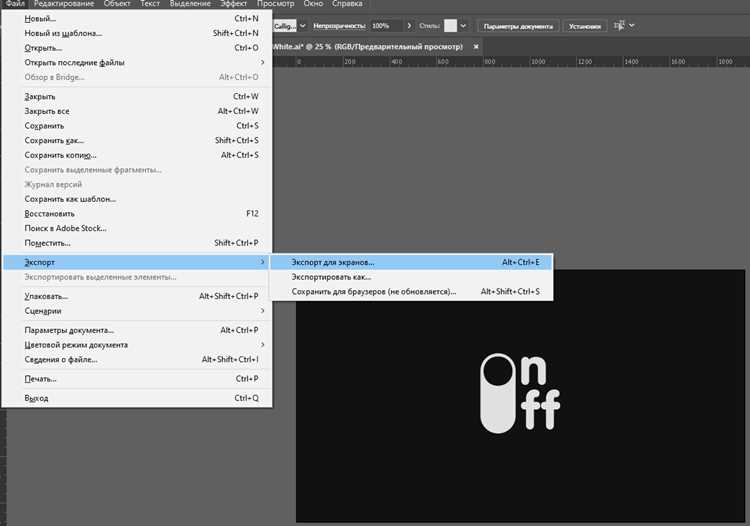Open the Стиль swatch dropdown arrow

point(463,26)
